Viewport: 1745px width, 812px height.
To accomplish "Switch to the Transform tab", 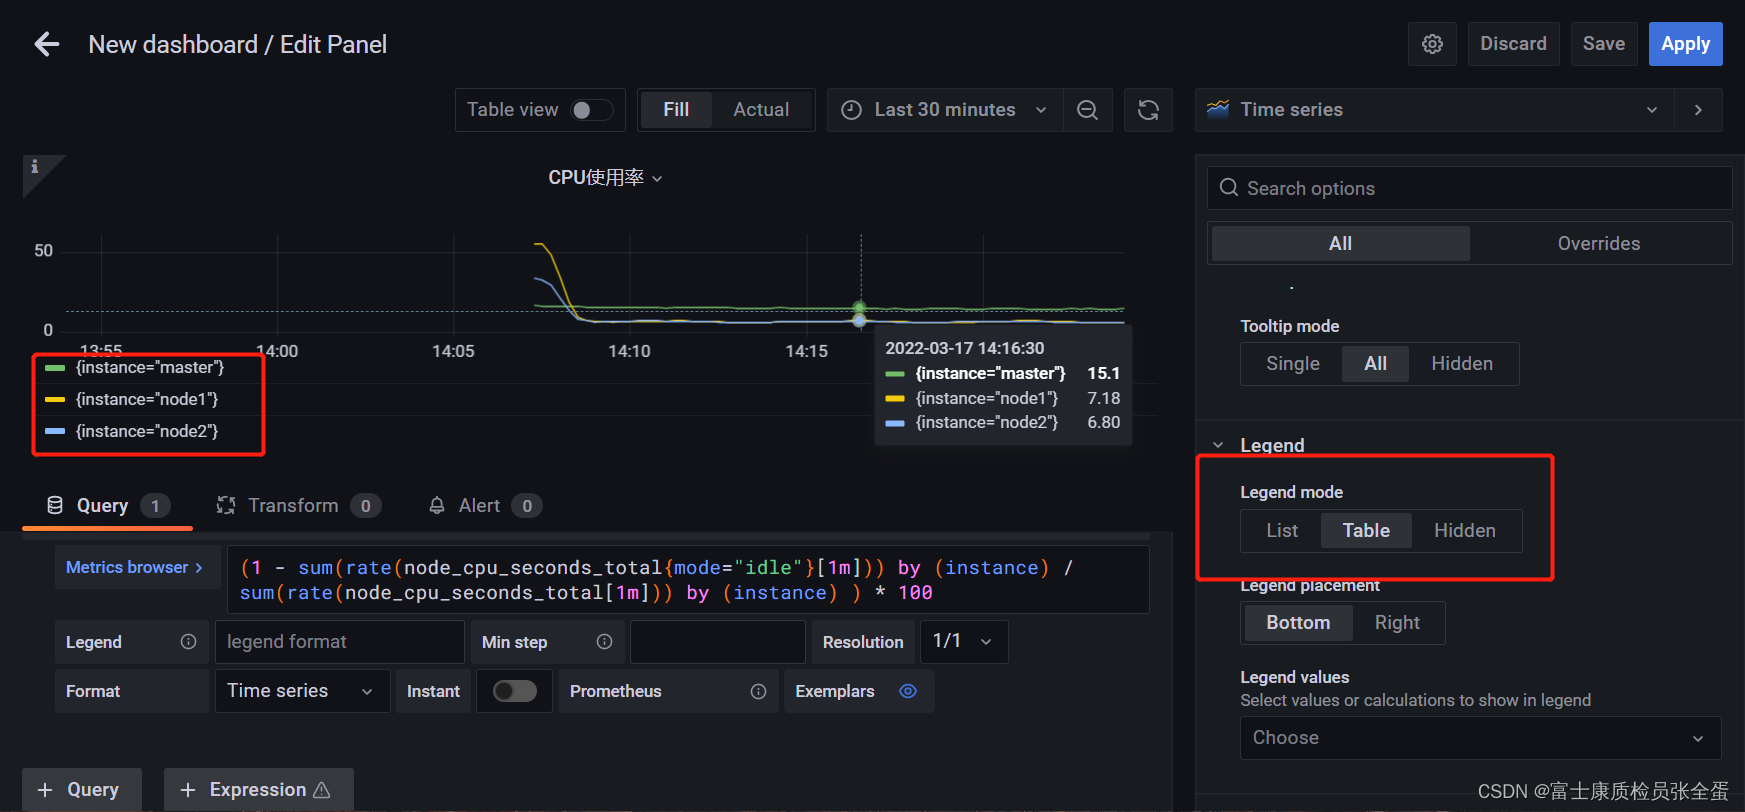I will point(298,506).
